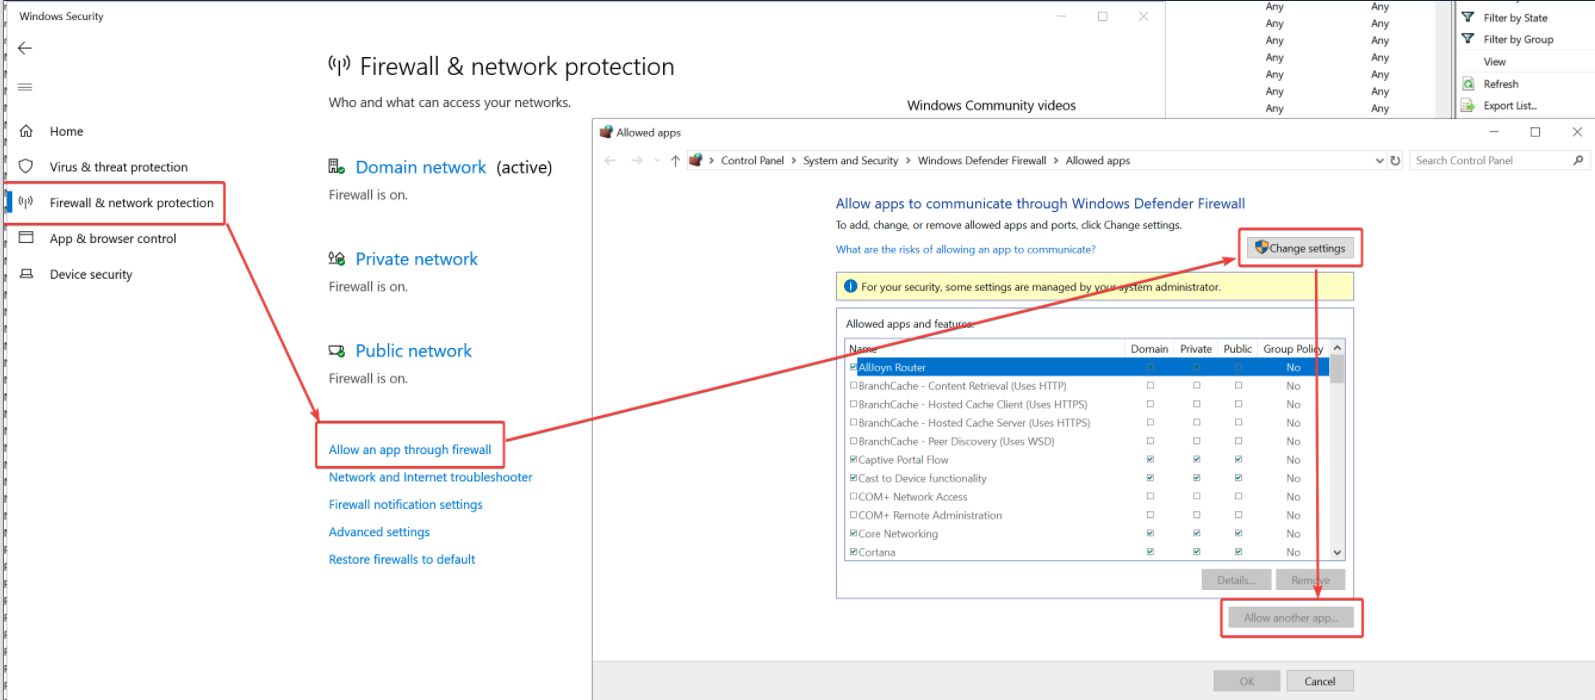
Task: Open the address bar history dropdown
Action: click(1380, 160)
